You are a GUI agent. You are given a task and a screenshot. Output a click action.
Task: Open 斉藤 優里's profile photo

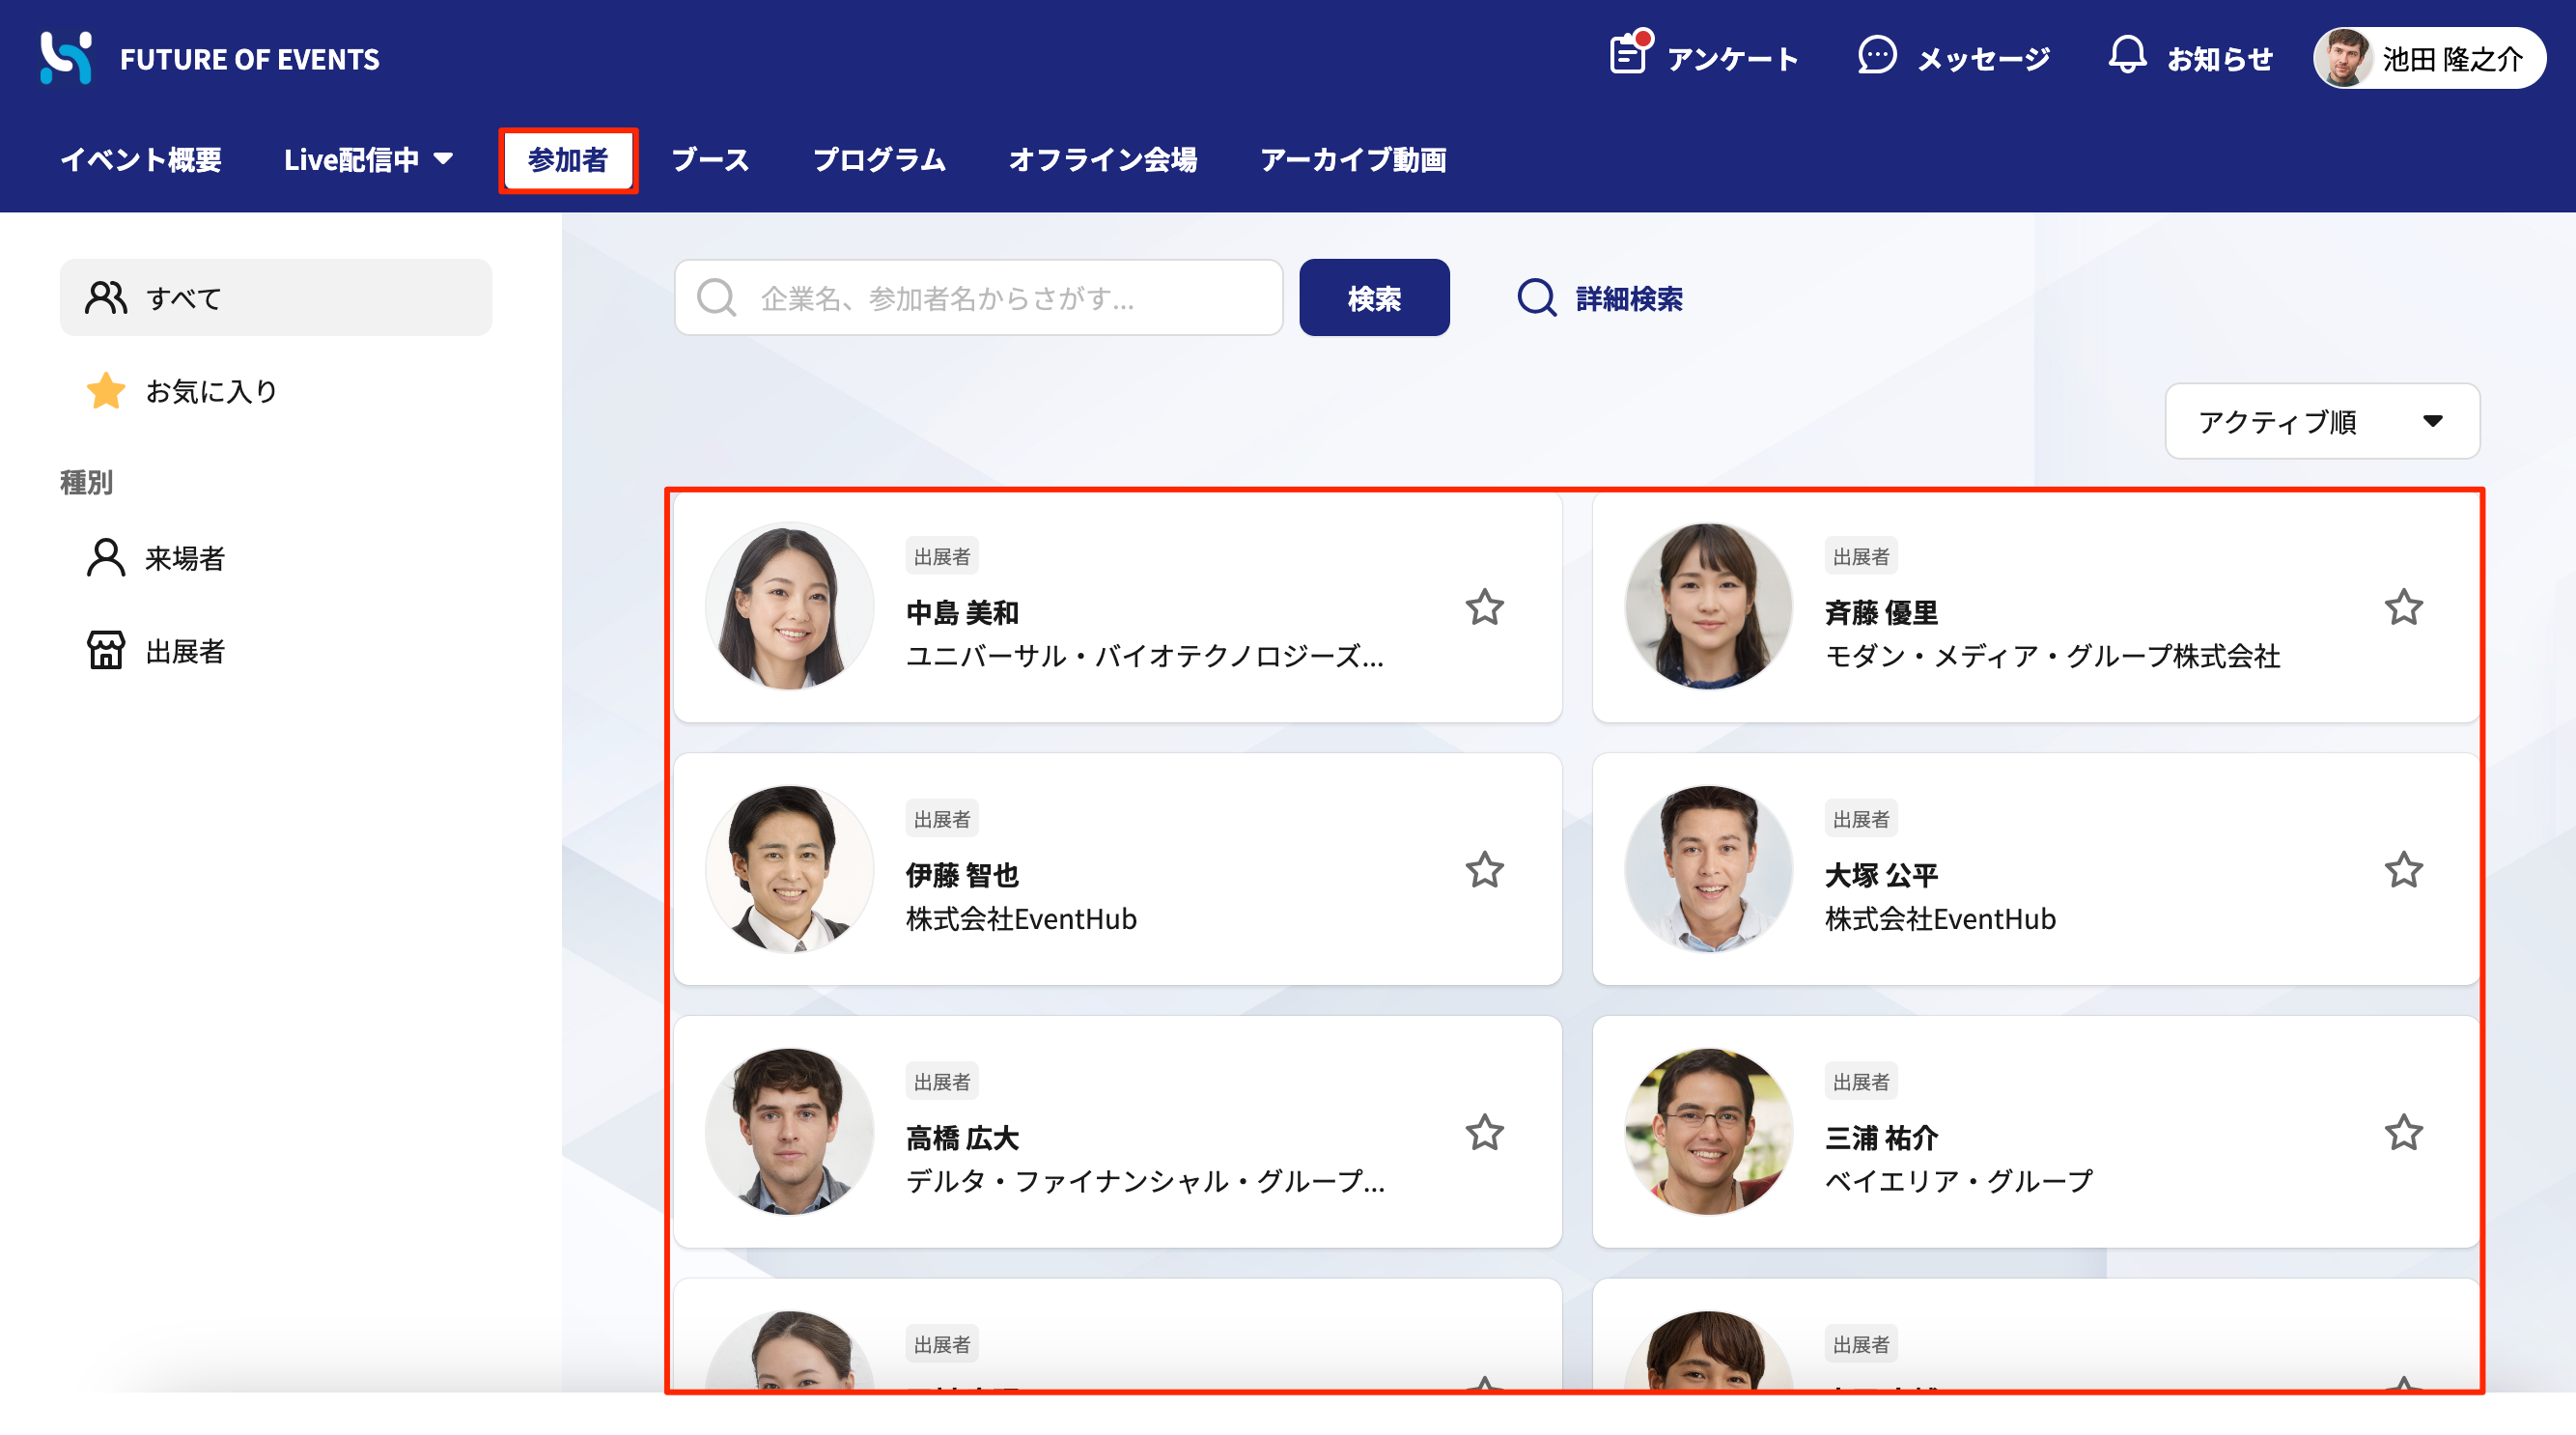[1708, 607]
